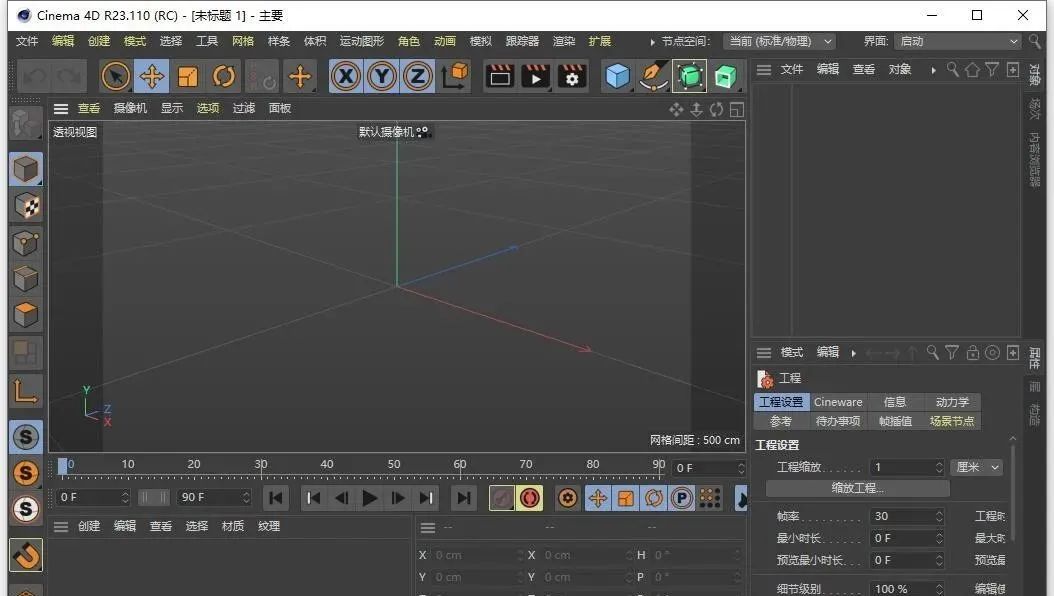This screenshot has width=1054, height=596.
Task: Open the viewport 摄像机 menu
Action: click(130, 108)
